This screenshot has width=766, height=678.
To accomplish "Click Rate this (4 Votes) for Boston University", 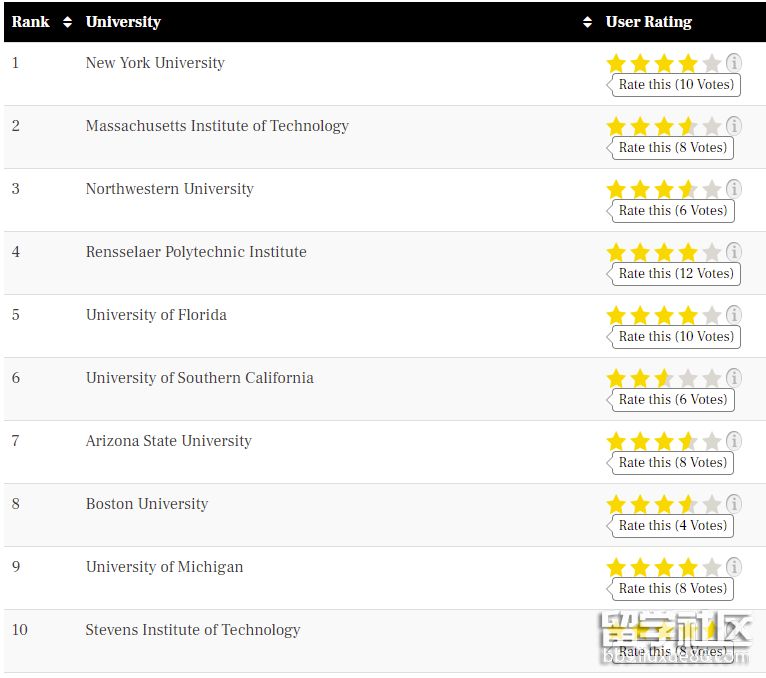I will [672, 526].
